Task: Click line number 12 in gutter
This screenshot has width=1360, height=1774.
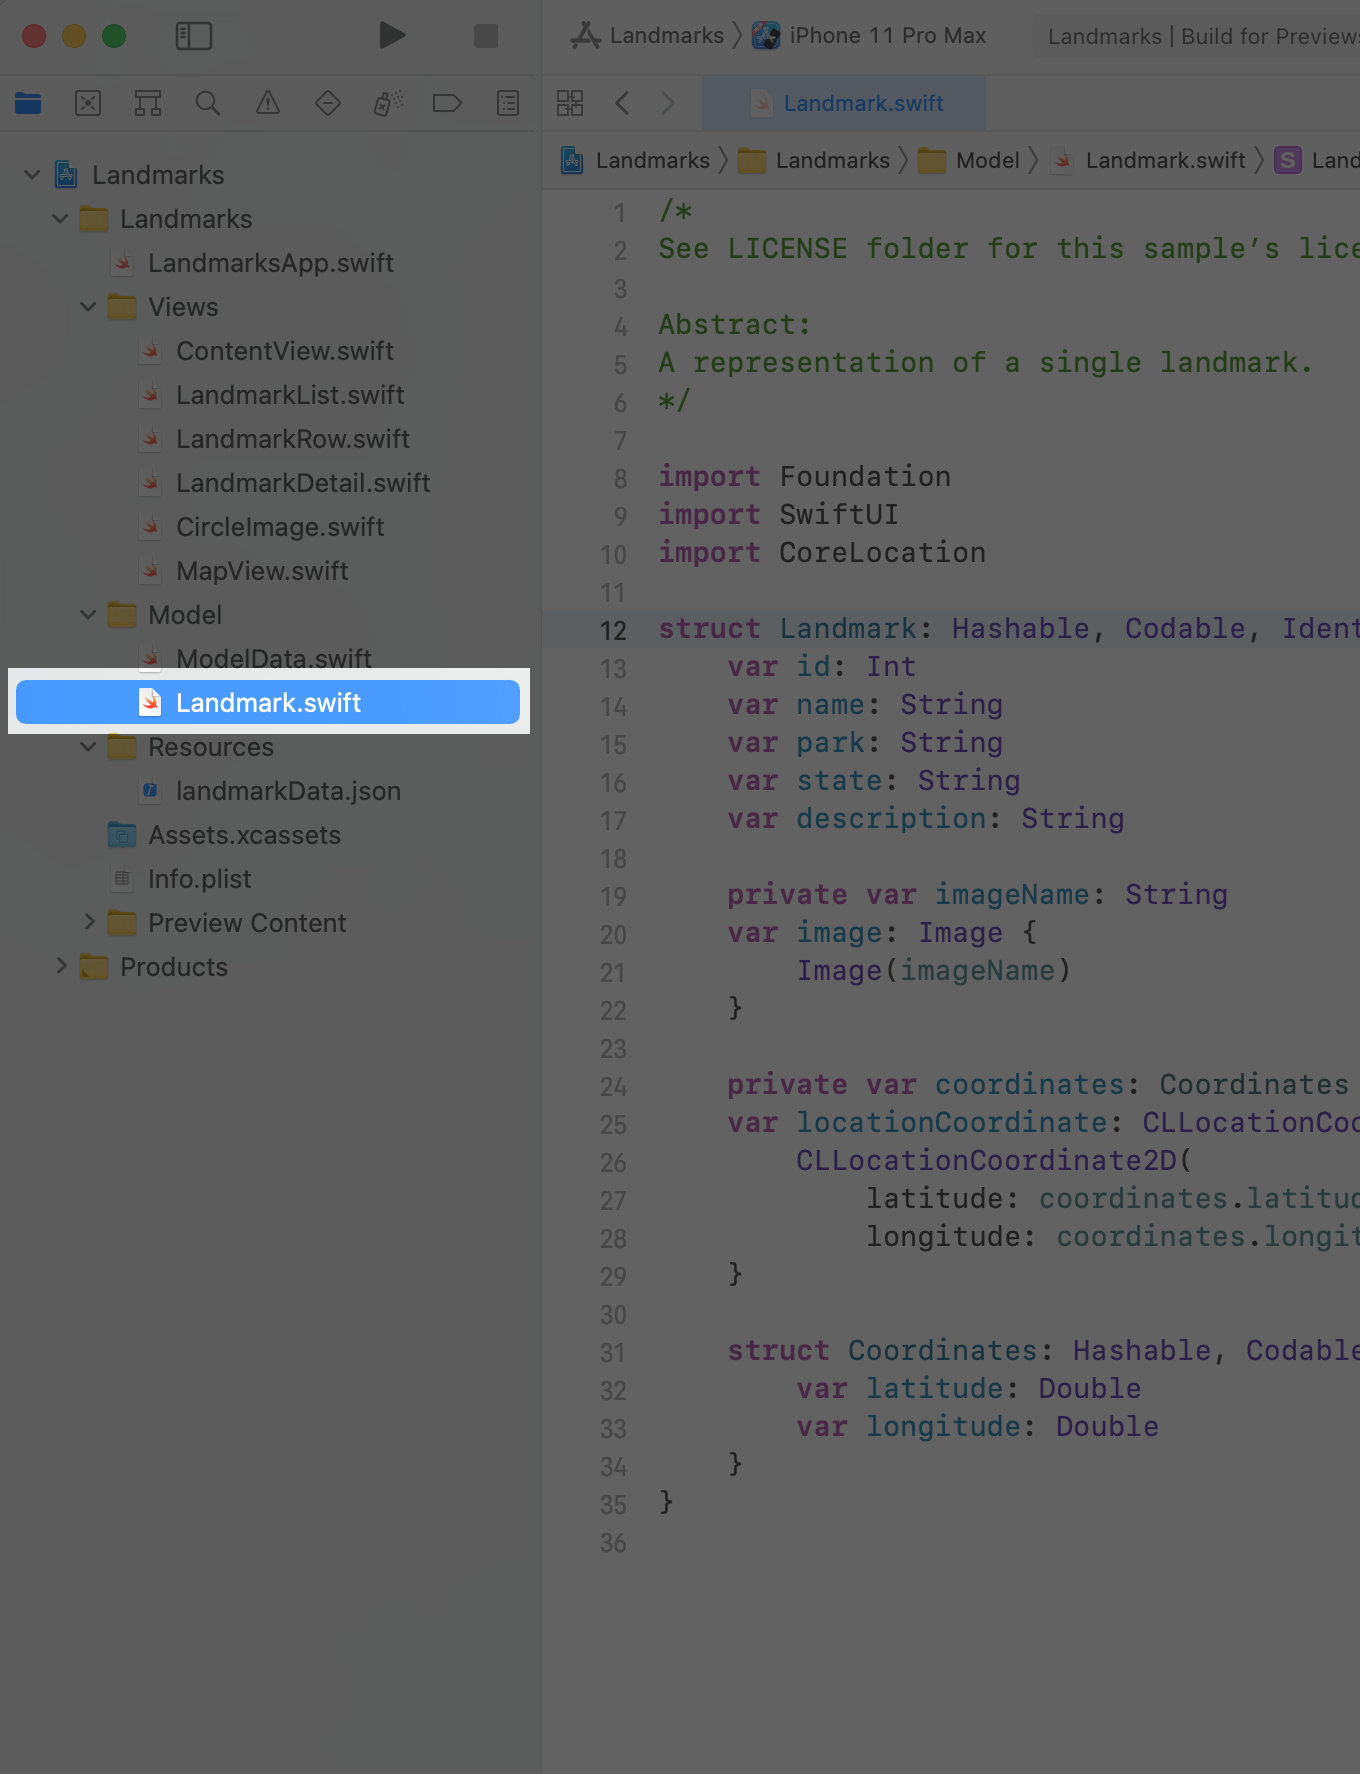Action: [613, 631]
